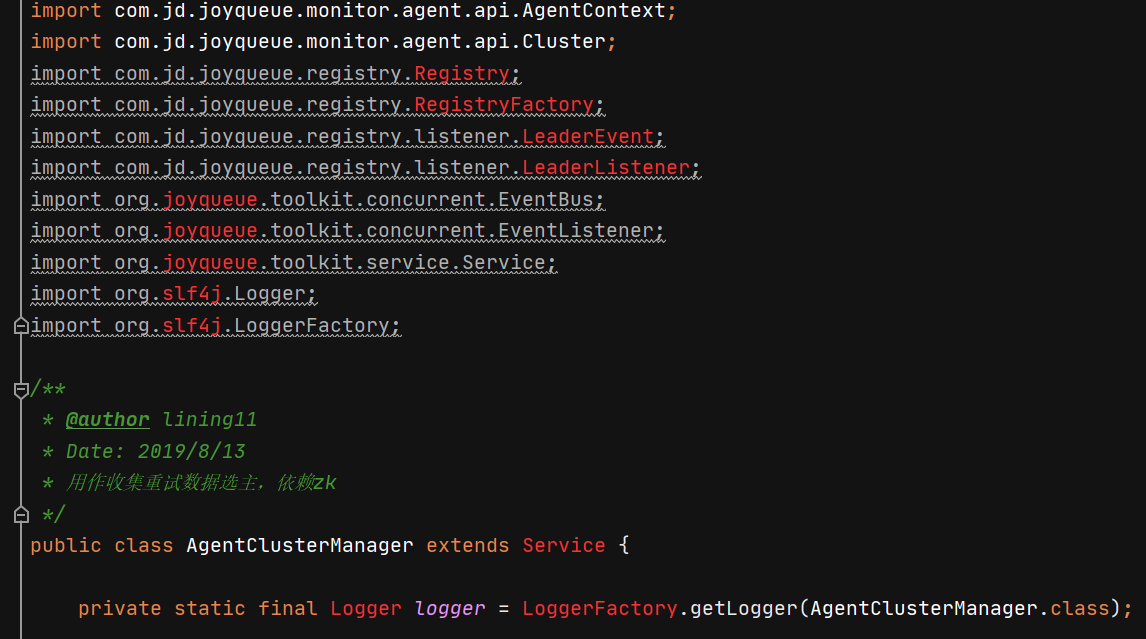Click lining11 author name in comment
This screenshot has width=1146, height=639.
click(x=210, y=420)
